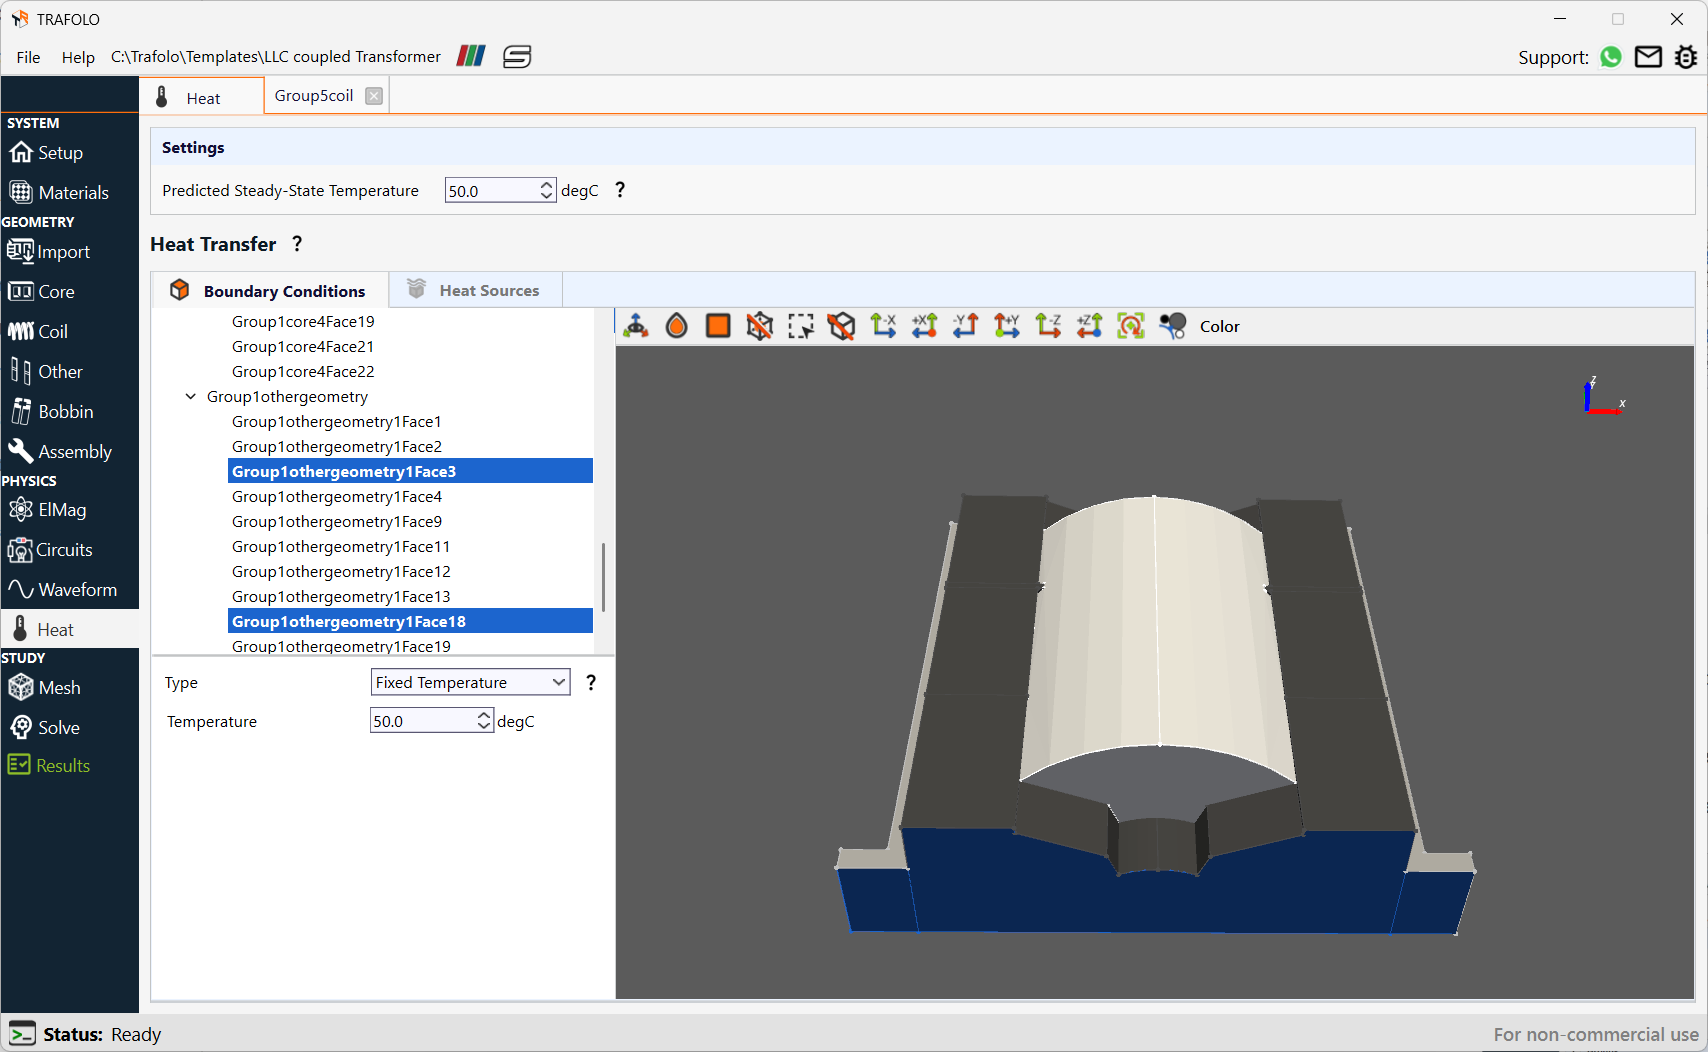The width and height of the screenshot is (1708, 1052).
Task: Activate the dashed box selection tool
Action: click(x=801, y=326)
